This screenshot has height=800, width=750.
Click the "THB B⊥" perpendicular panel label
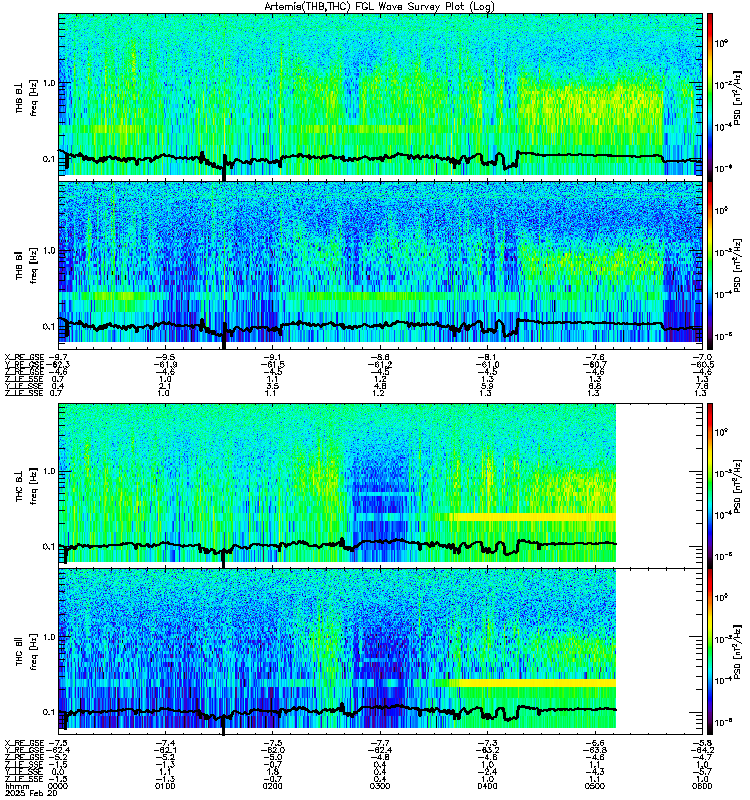pos(19,98)
